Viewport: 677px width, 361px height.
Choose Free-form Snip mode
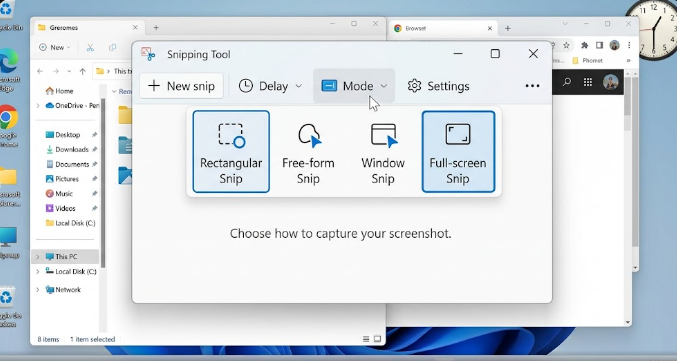308,151
